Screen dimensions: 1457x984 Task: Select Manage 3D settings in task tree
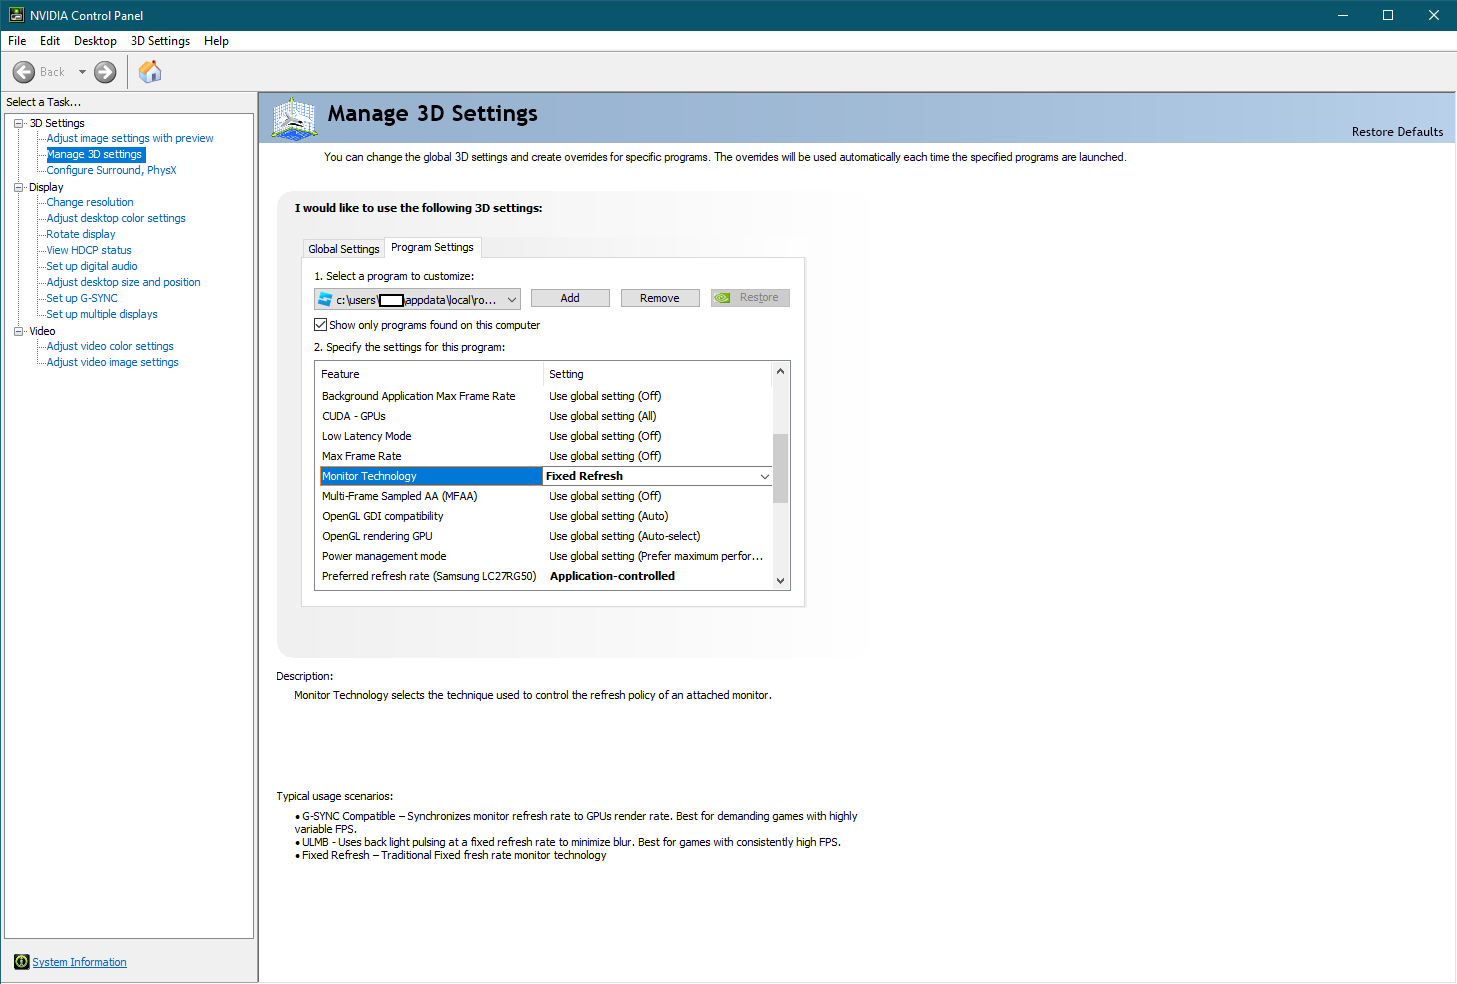[95, 154]
